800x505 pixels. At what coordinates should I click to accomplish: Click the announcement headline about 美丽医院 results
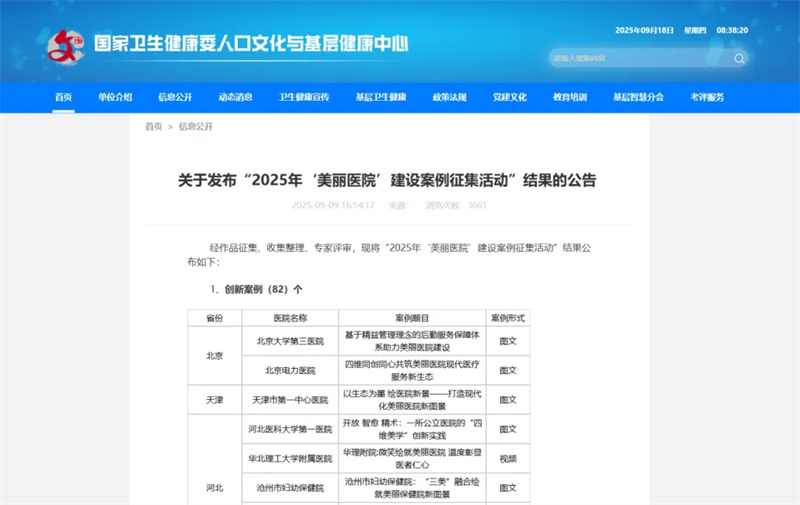coord(387,180)
